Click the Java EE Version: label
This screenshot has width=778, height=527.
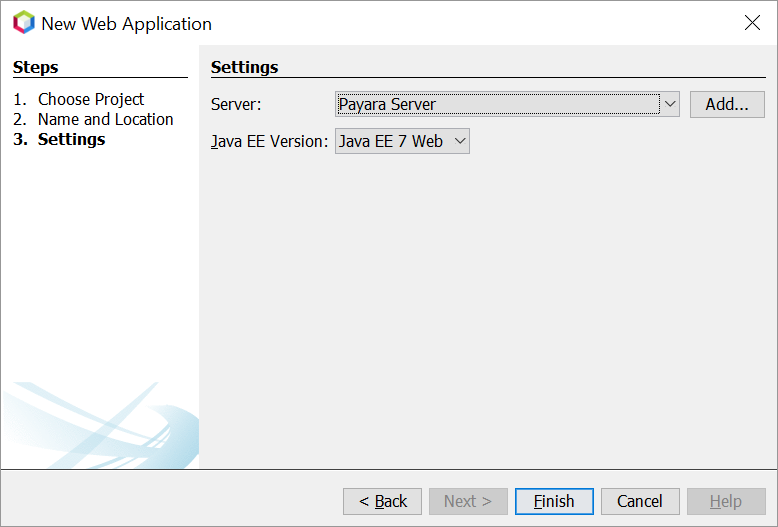pos(269,141)
